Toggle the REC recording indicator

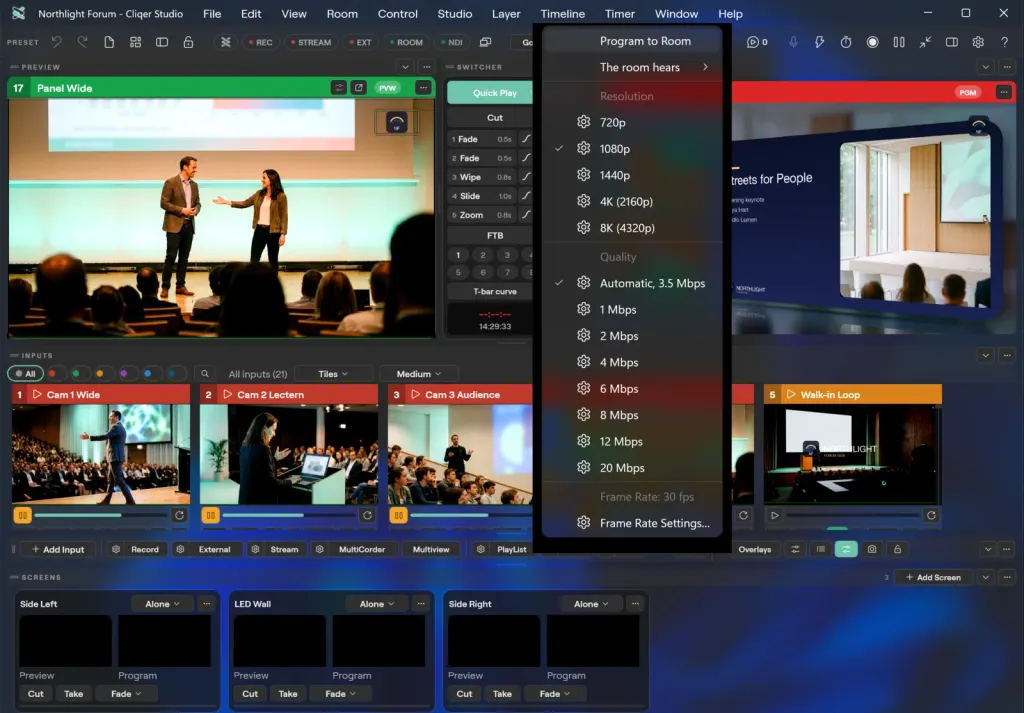point(260,42)
